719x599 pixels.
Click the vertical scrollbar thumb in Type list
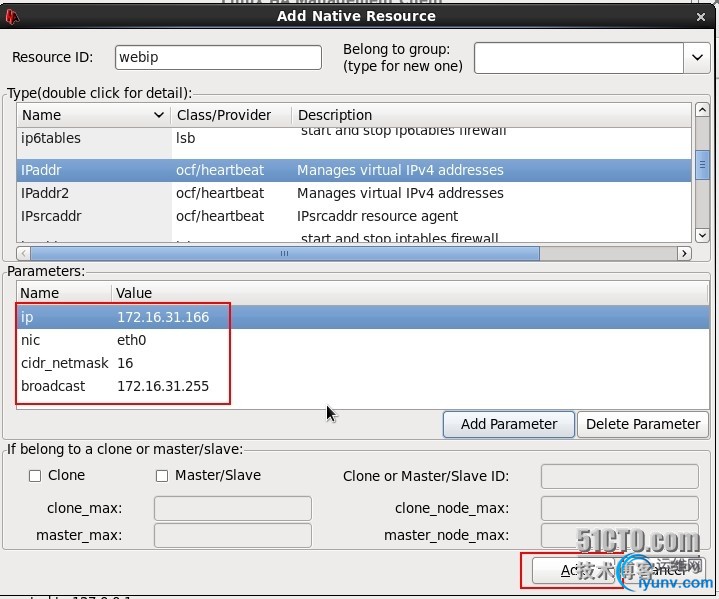coord(702,165)
